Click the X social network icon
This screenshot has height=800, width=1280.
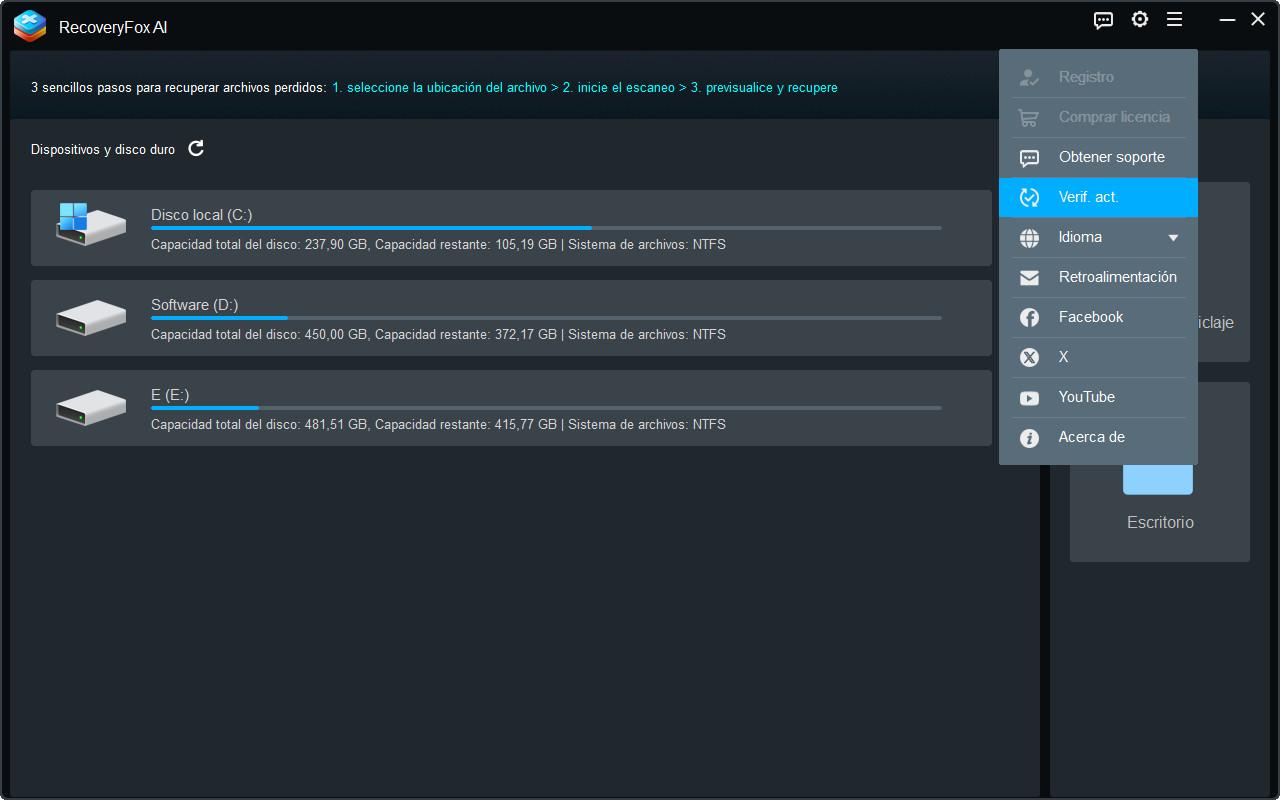pyautogui.click(x=1029, y=357)
